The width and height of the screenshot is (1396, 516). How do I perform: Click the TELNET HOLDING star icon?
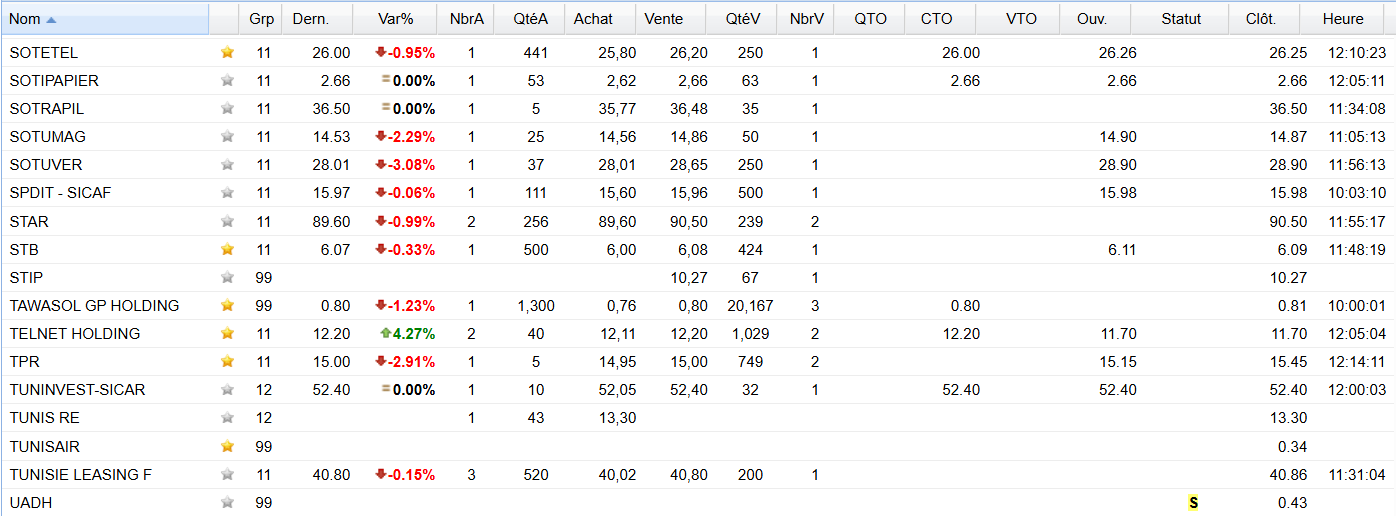click(x=227, y=333)
